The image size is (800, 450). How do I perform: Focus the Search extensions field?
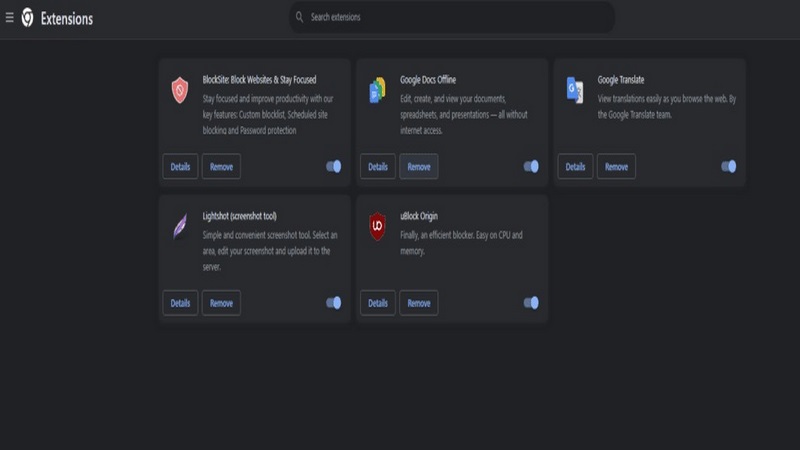452,17
